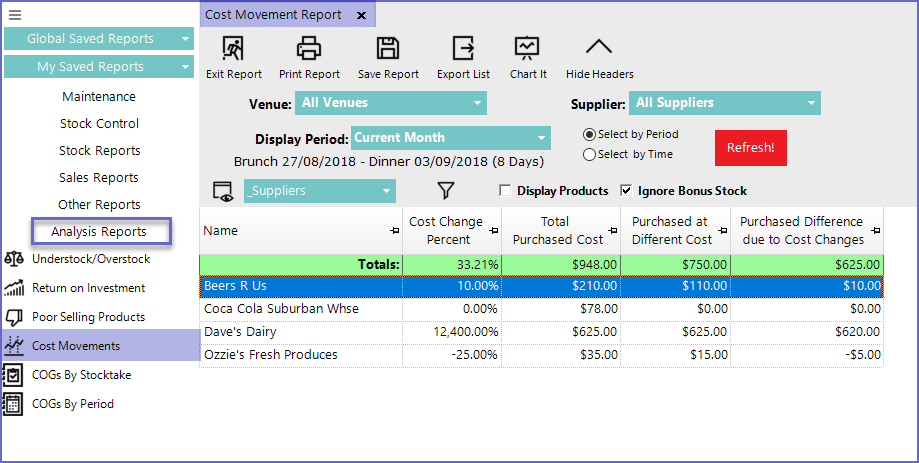Click the view layout eye icon

point(222,191)
